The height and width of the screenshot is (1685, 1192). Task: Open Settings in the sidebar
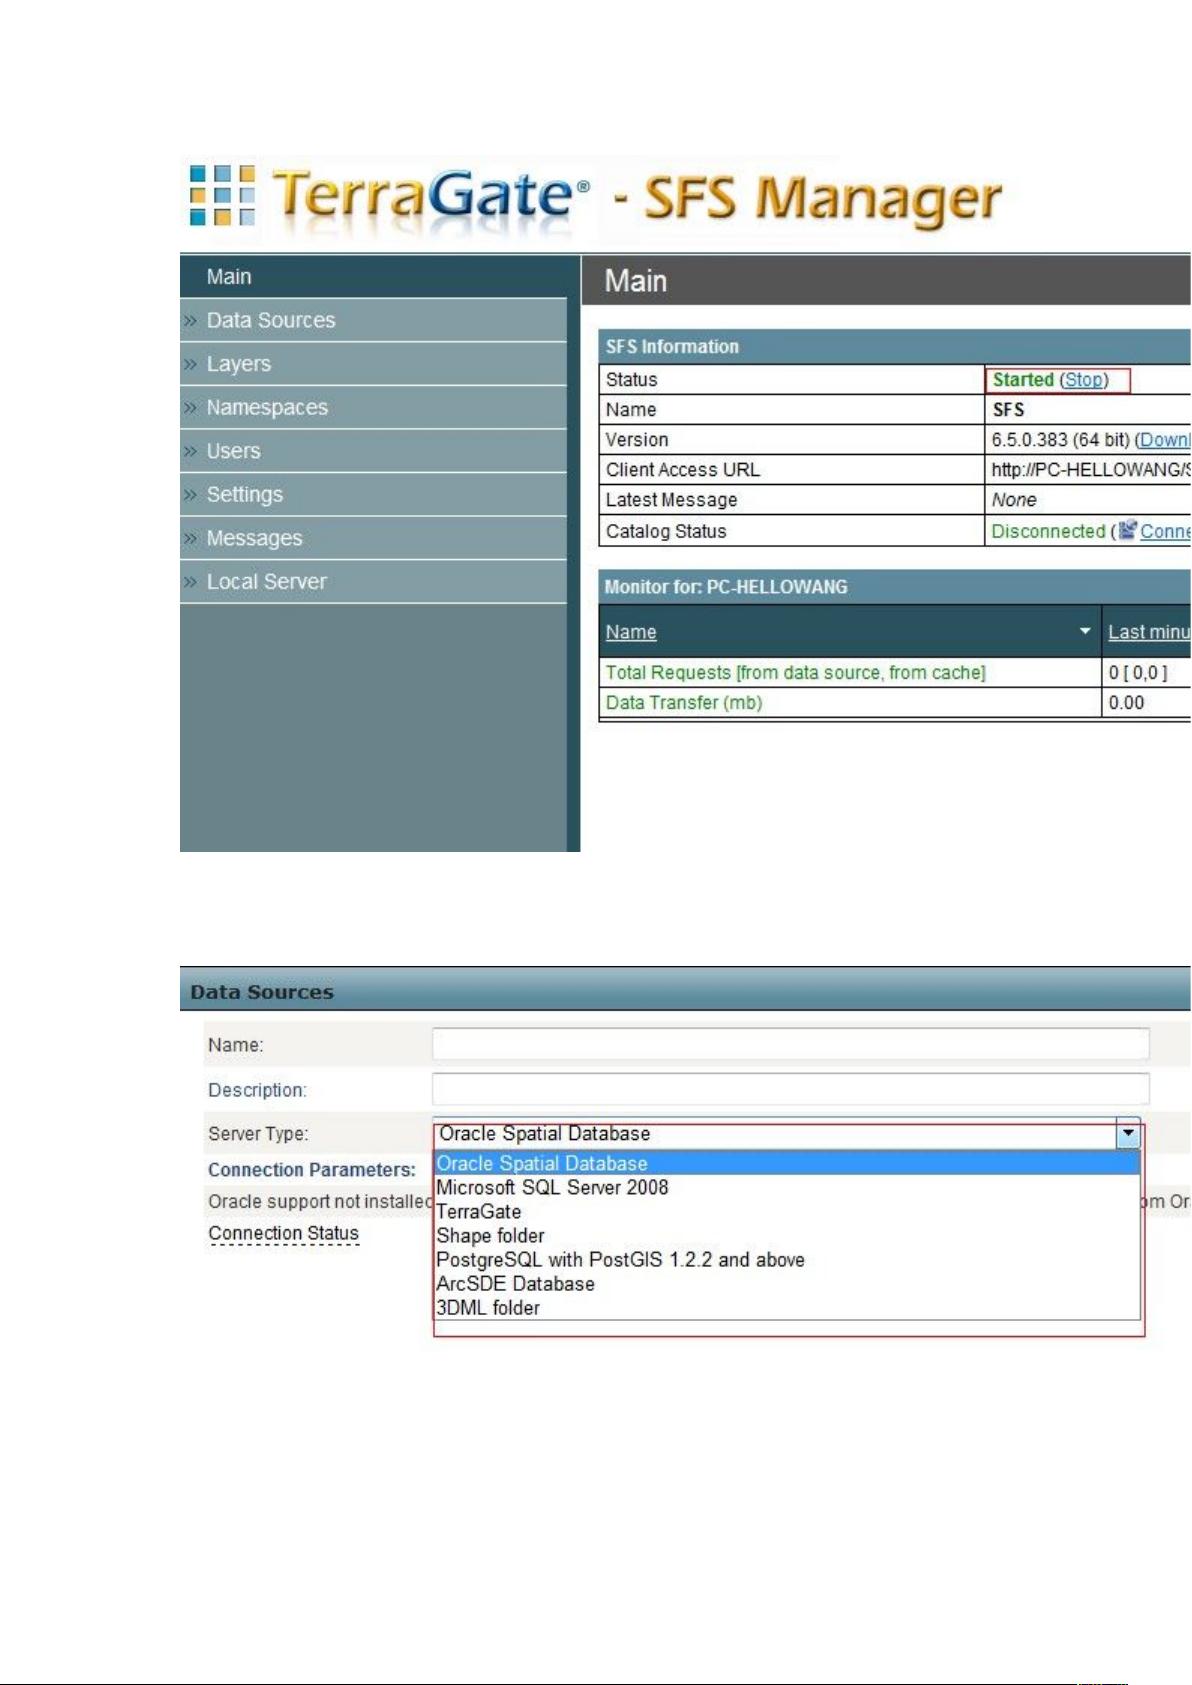click(373, 495)
